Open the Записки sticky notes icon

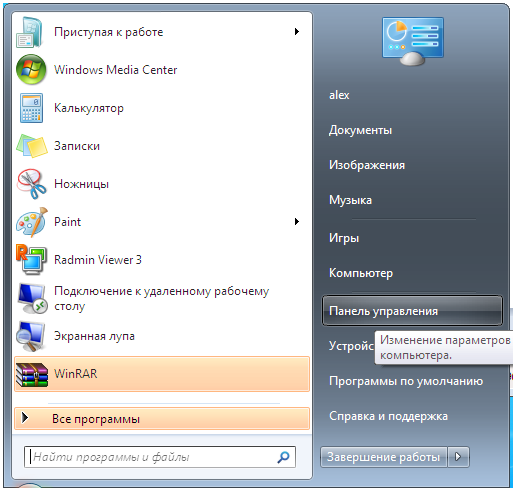pyautogui.click(x=32, y=146)
